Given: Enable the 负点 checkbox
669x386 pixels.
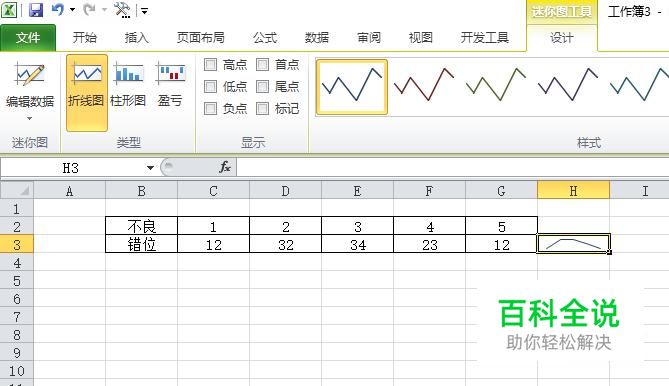Looking at the screenshot, I should pyautogui.click(x=210, y=108).
